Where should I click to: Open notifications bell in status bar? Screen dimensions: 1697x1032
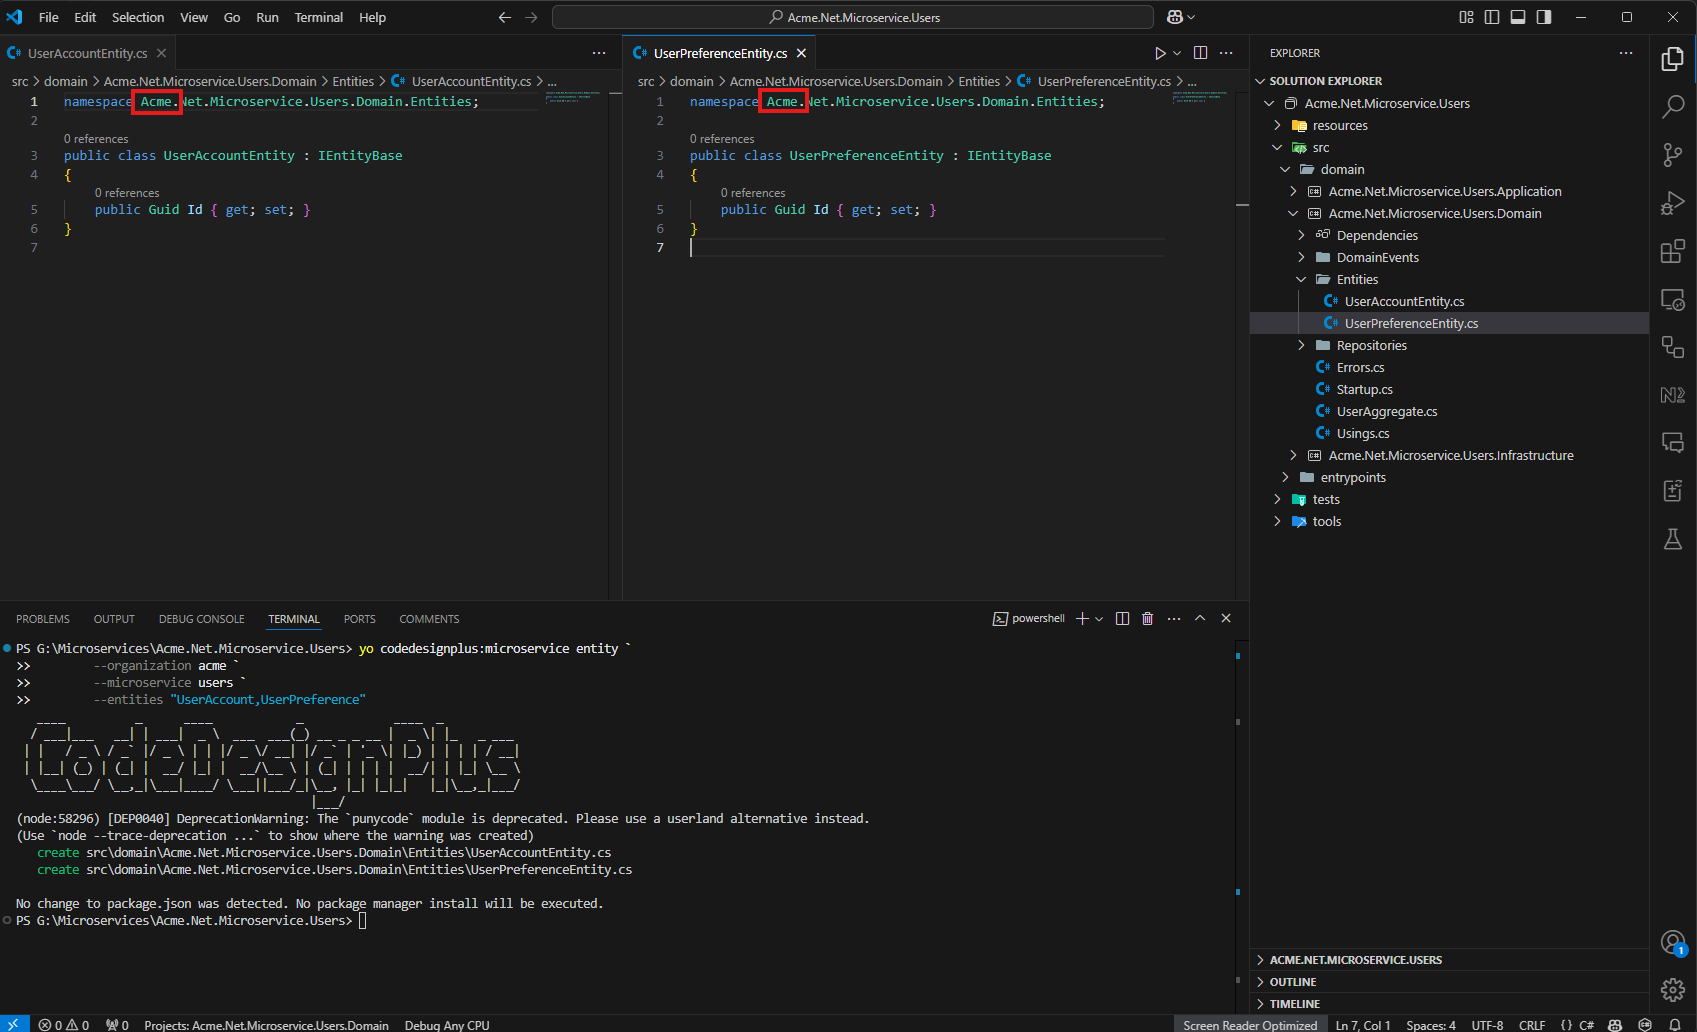tap(1674, 1024)
